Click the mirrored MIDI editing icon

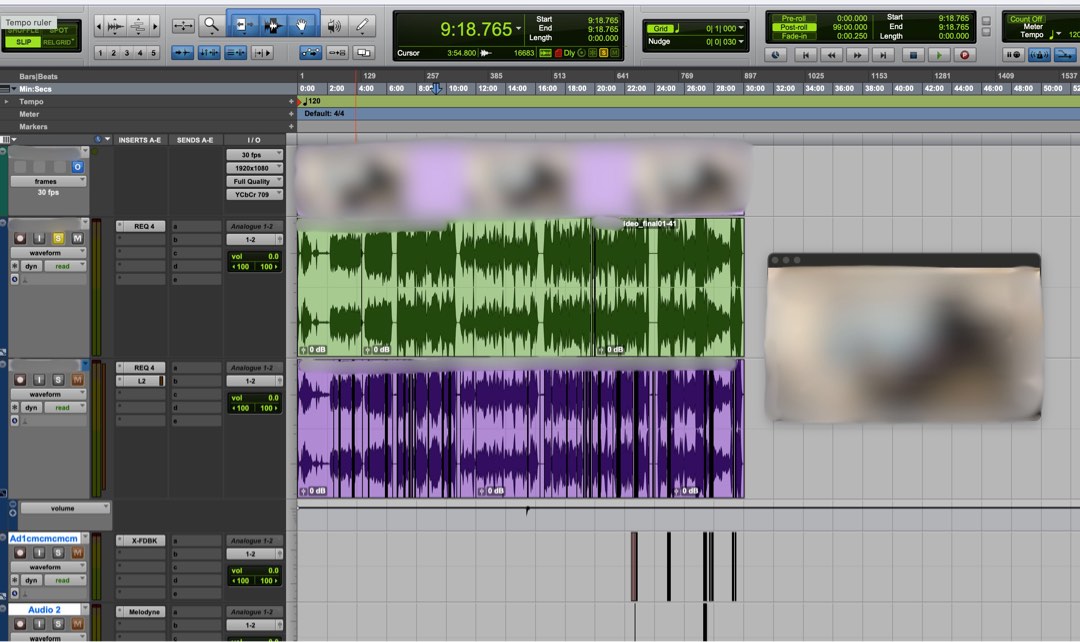click(x=337, y=52)
